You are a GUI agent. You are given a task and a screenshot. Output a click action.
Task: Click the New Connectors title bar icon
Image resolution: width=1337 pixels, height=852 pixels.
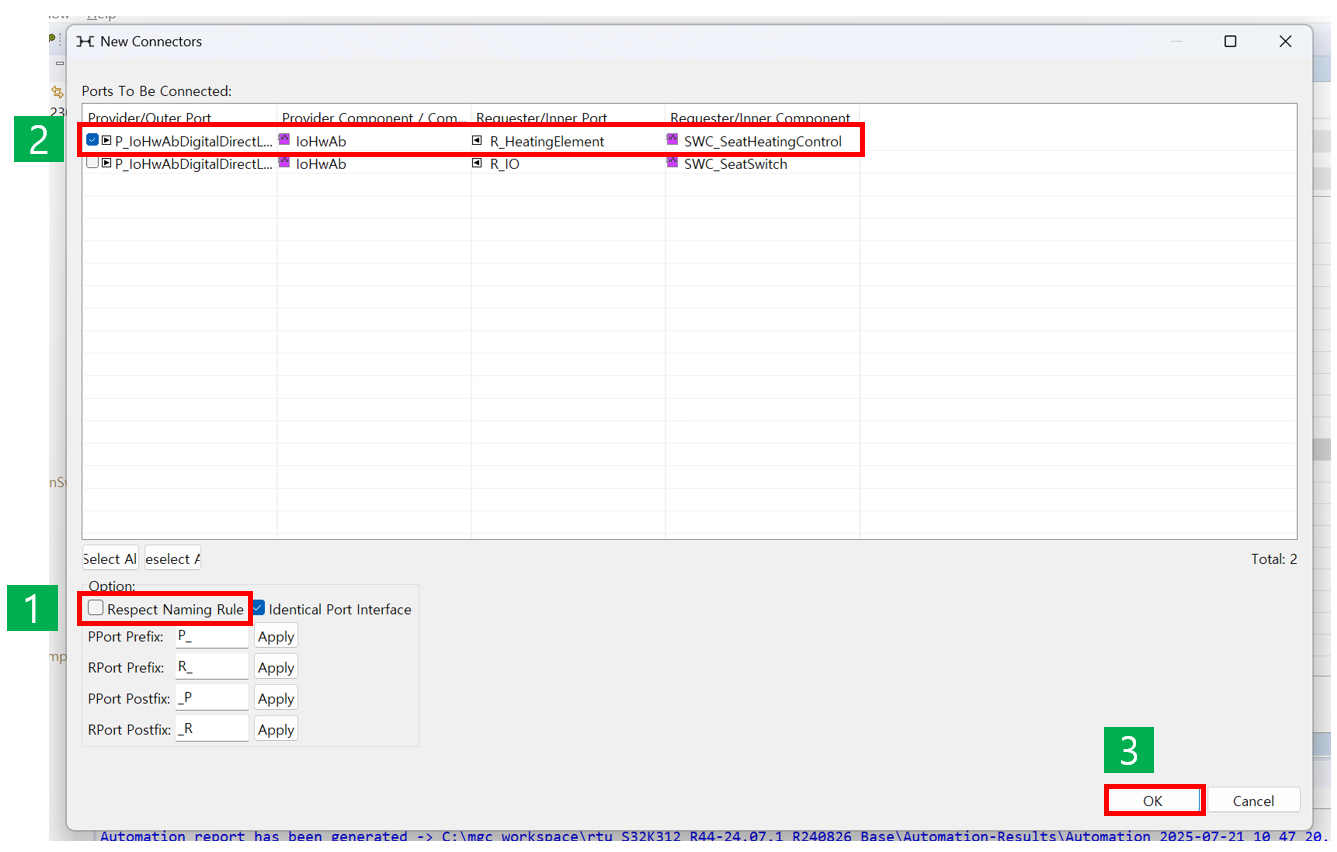tap(86, 41)
